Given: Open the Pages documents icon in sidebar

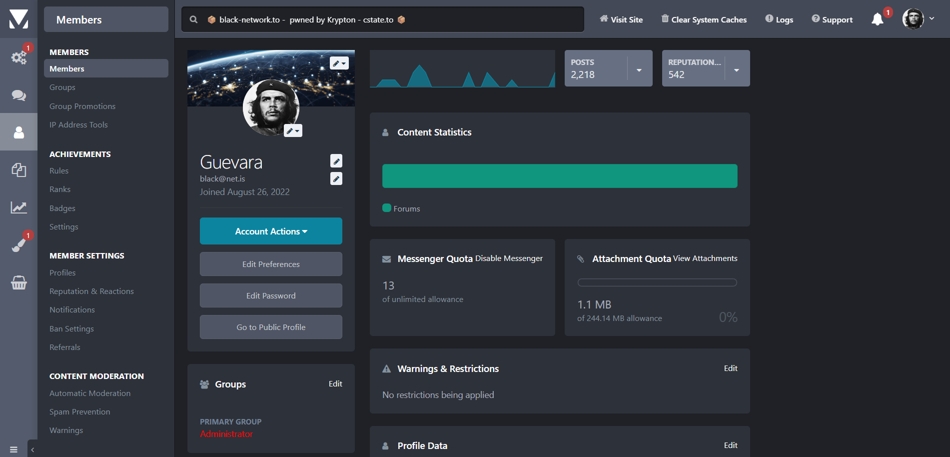Looking at the screenshot, I should pos(18,170).
